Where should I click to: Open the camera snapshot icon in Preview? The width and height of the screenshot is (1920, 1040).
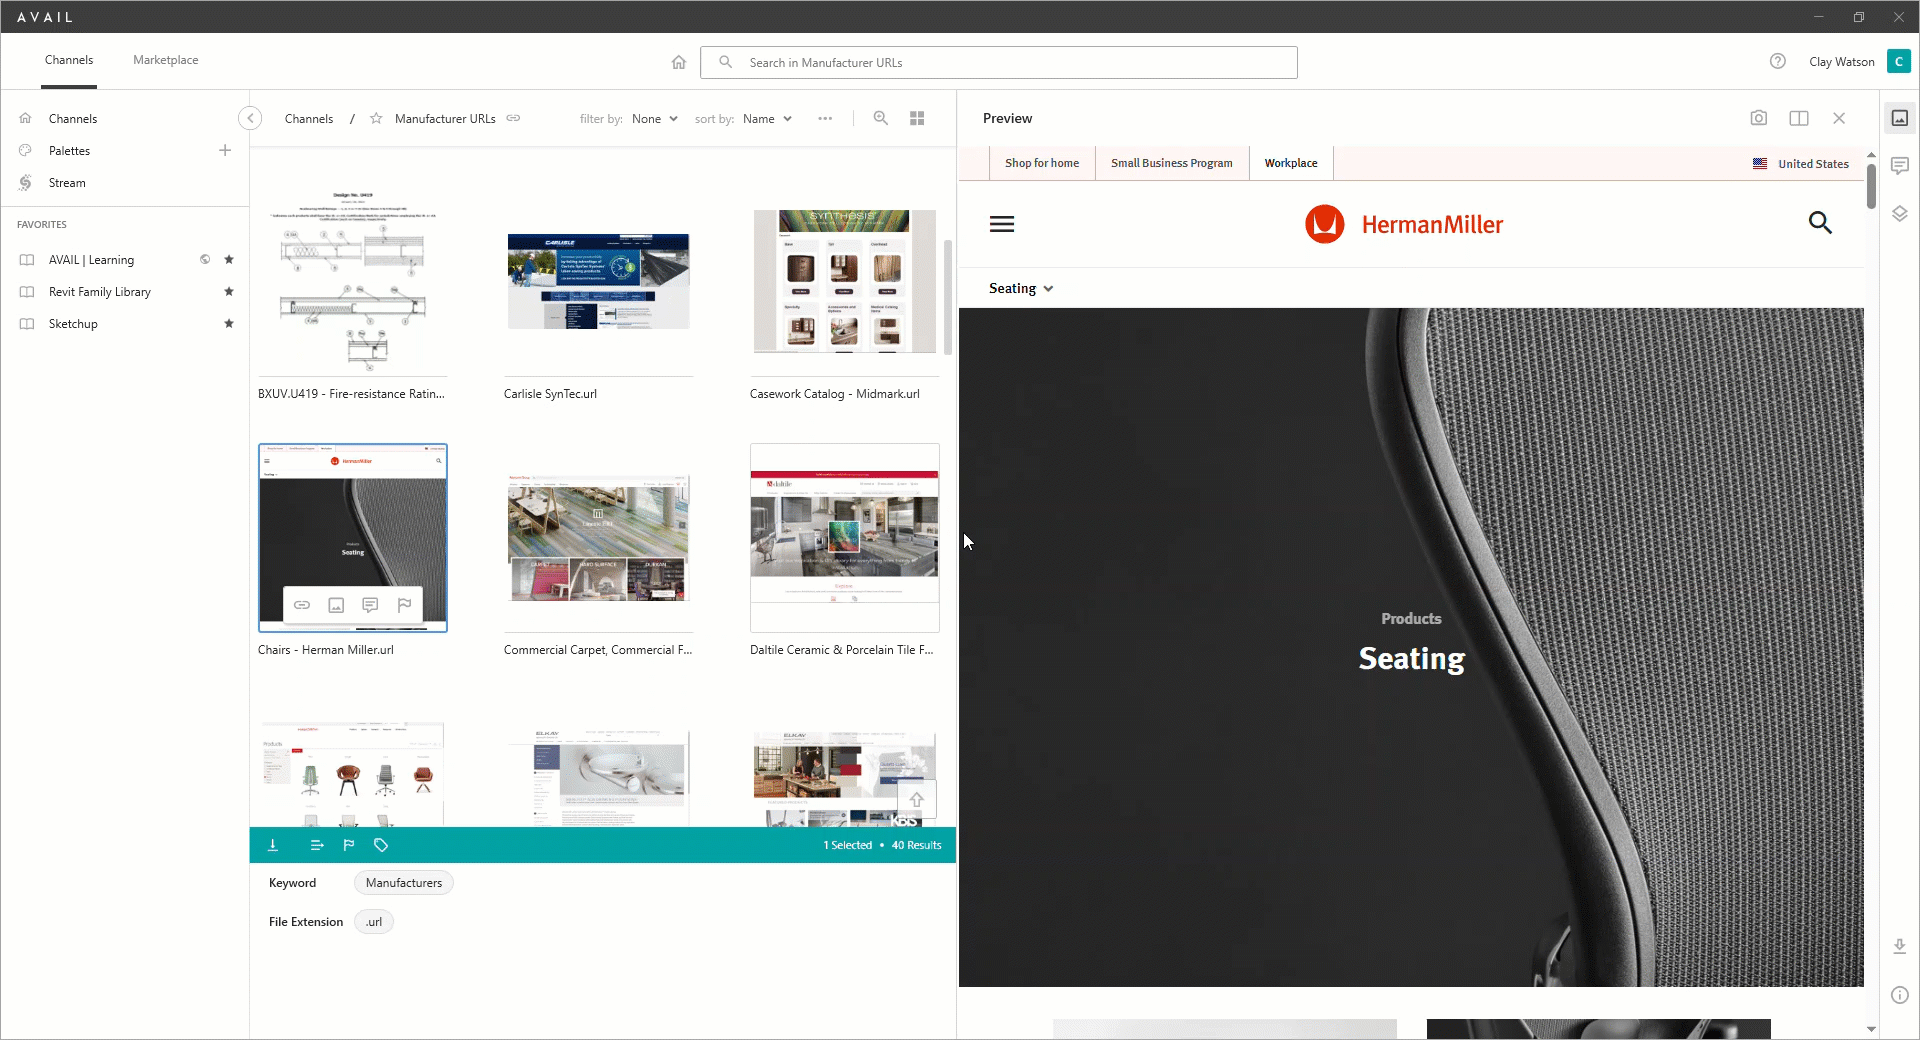(x=1758, y=118)
